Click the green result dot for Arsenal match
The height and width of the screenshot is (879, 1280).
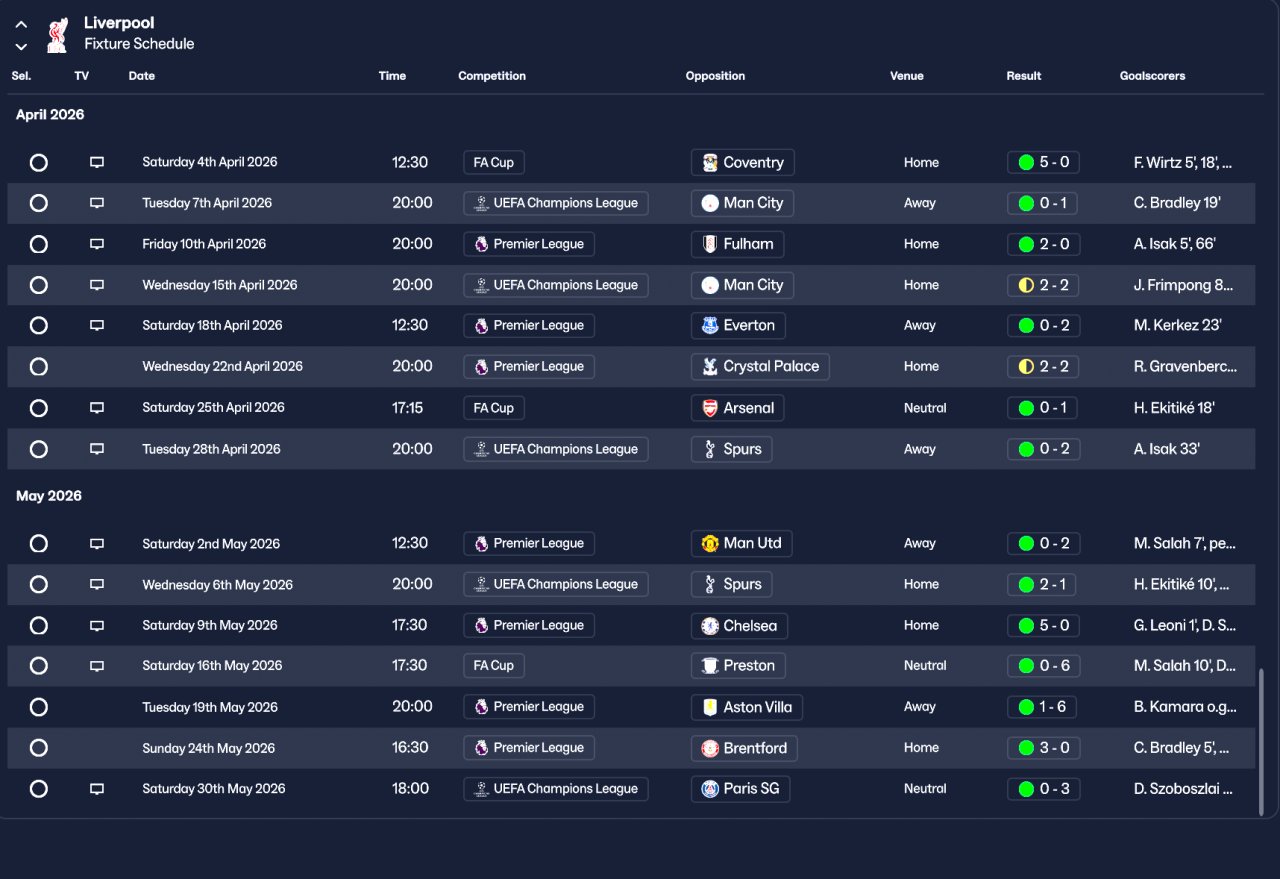click(1025, 408)
